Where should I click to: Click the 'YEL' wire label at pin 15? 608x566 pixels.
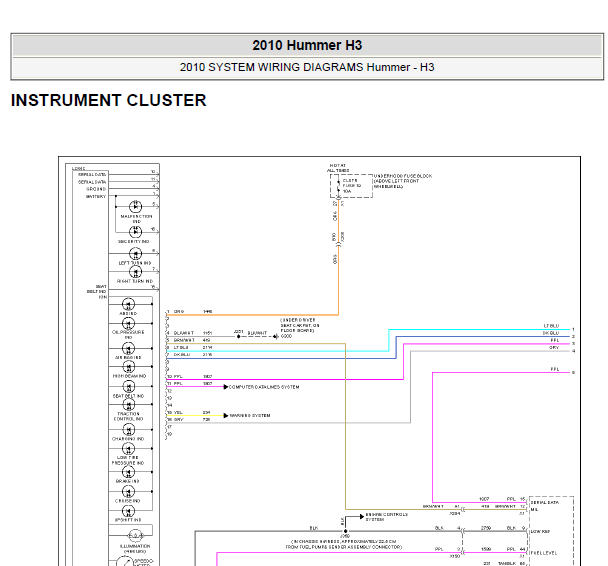pyautogui.click(x=178, y=412)
